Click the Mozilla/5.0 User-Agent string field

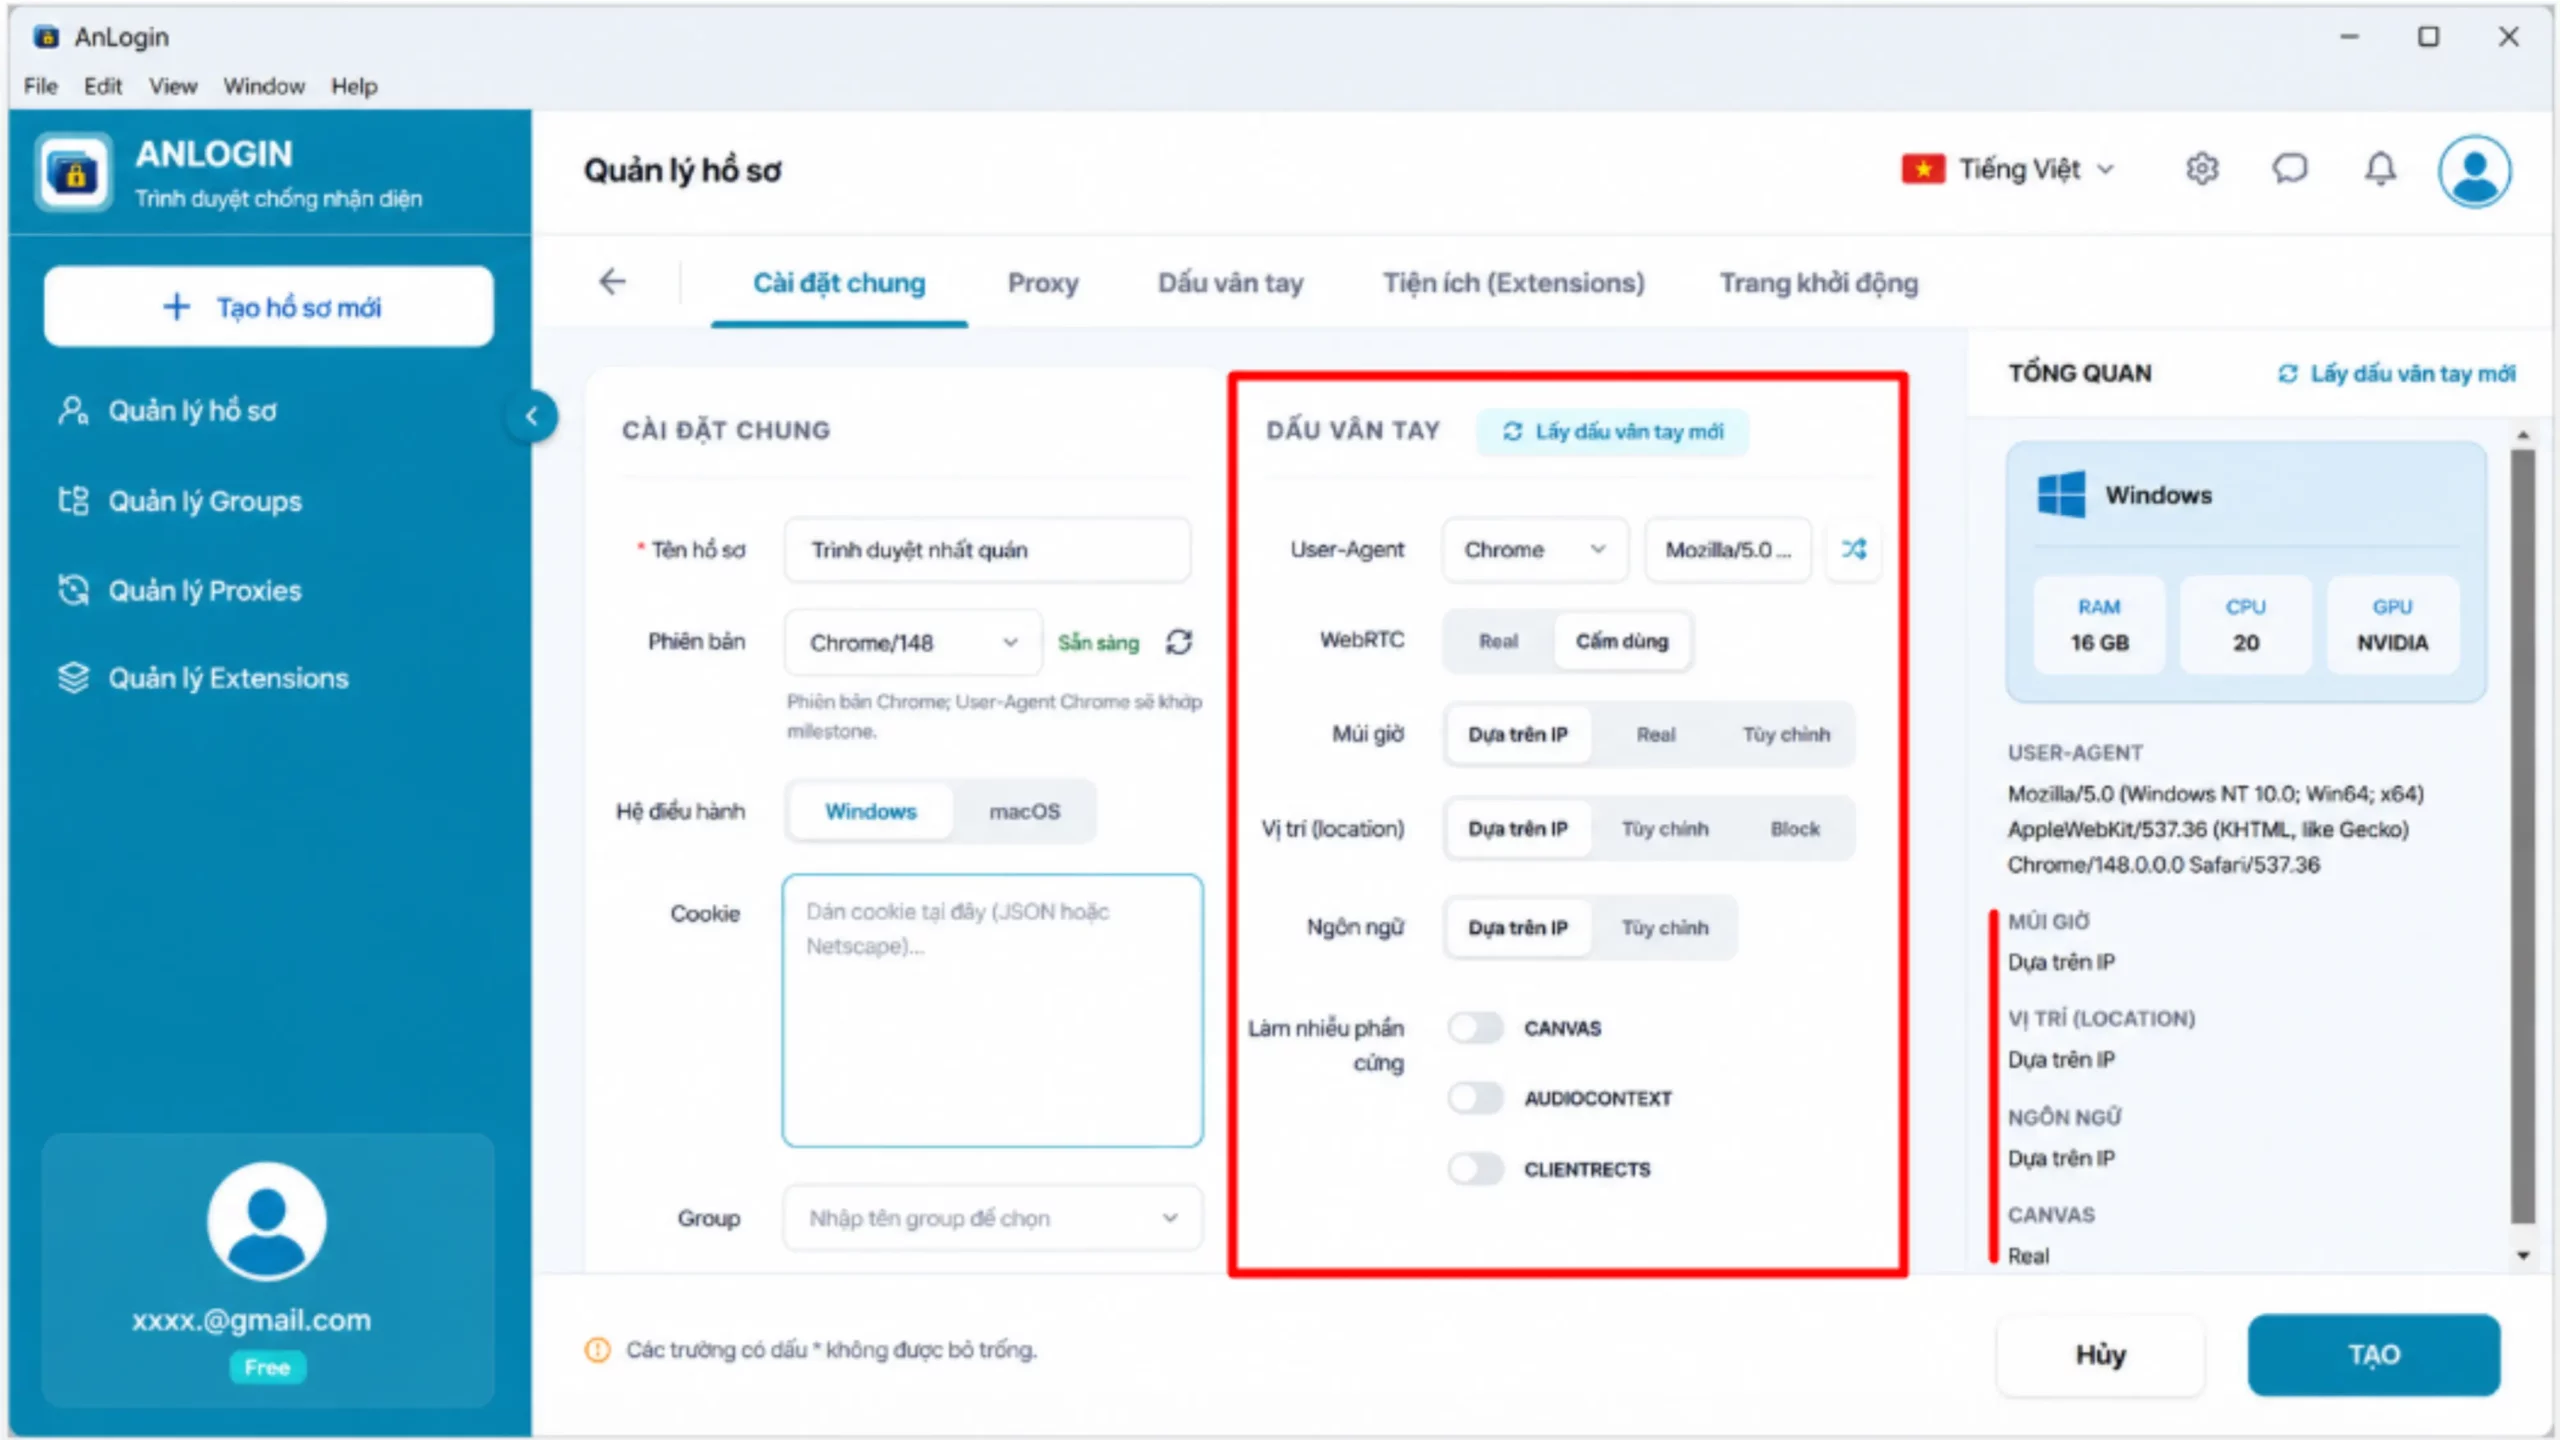pos(1728,549)
